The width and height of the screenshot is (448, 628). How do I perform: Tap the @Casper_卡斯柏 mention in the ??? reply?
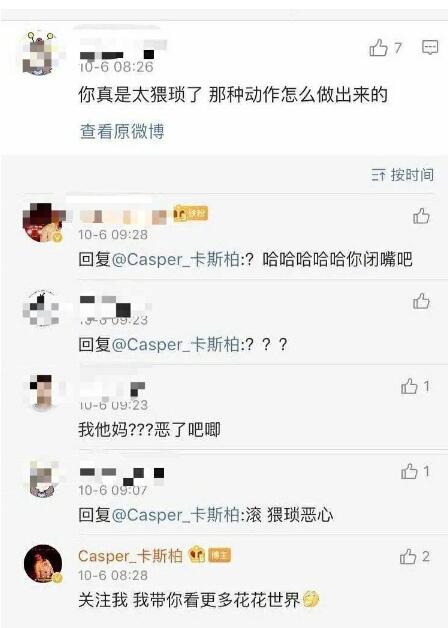point(176,344)
